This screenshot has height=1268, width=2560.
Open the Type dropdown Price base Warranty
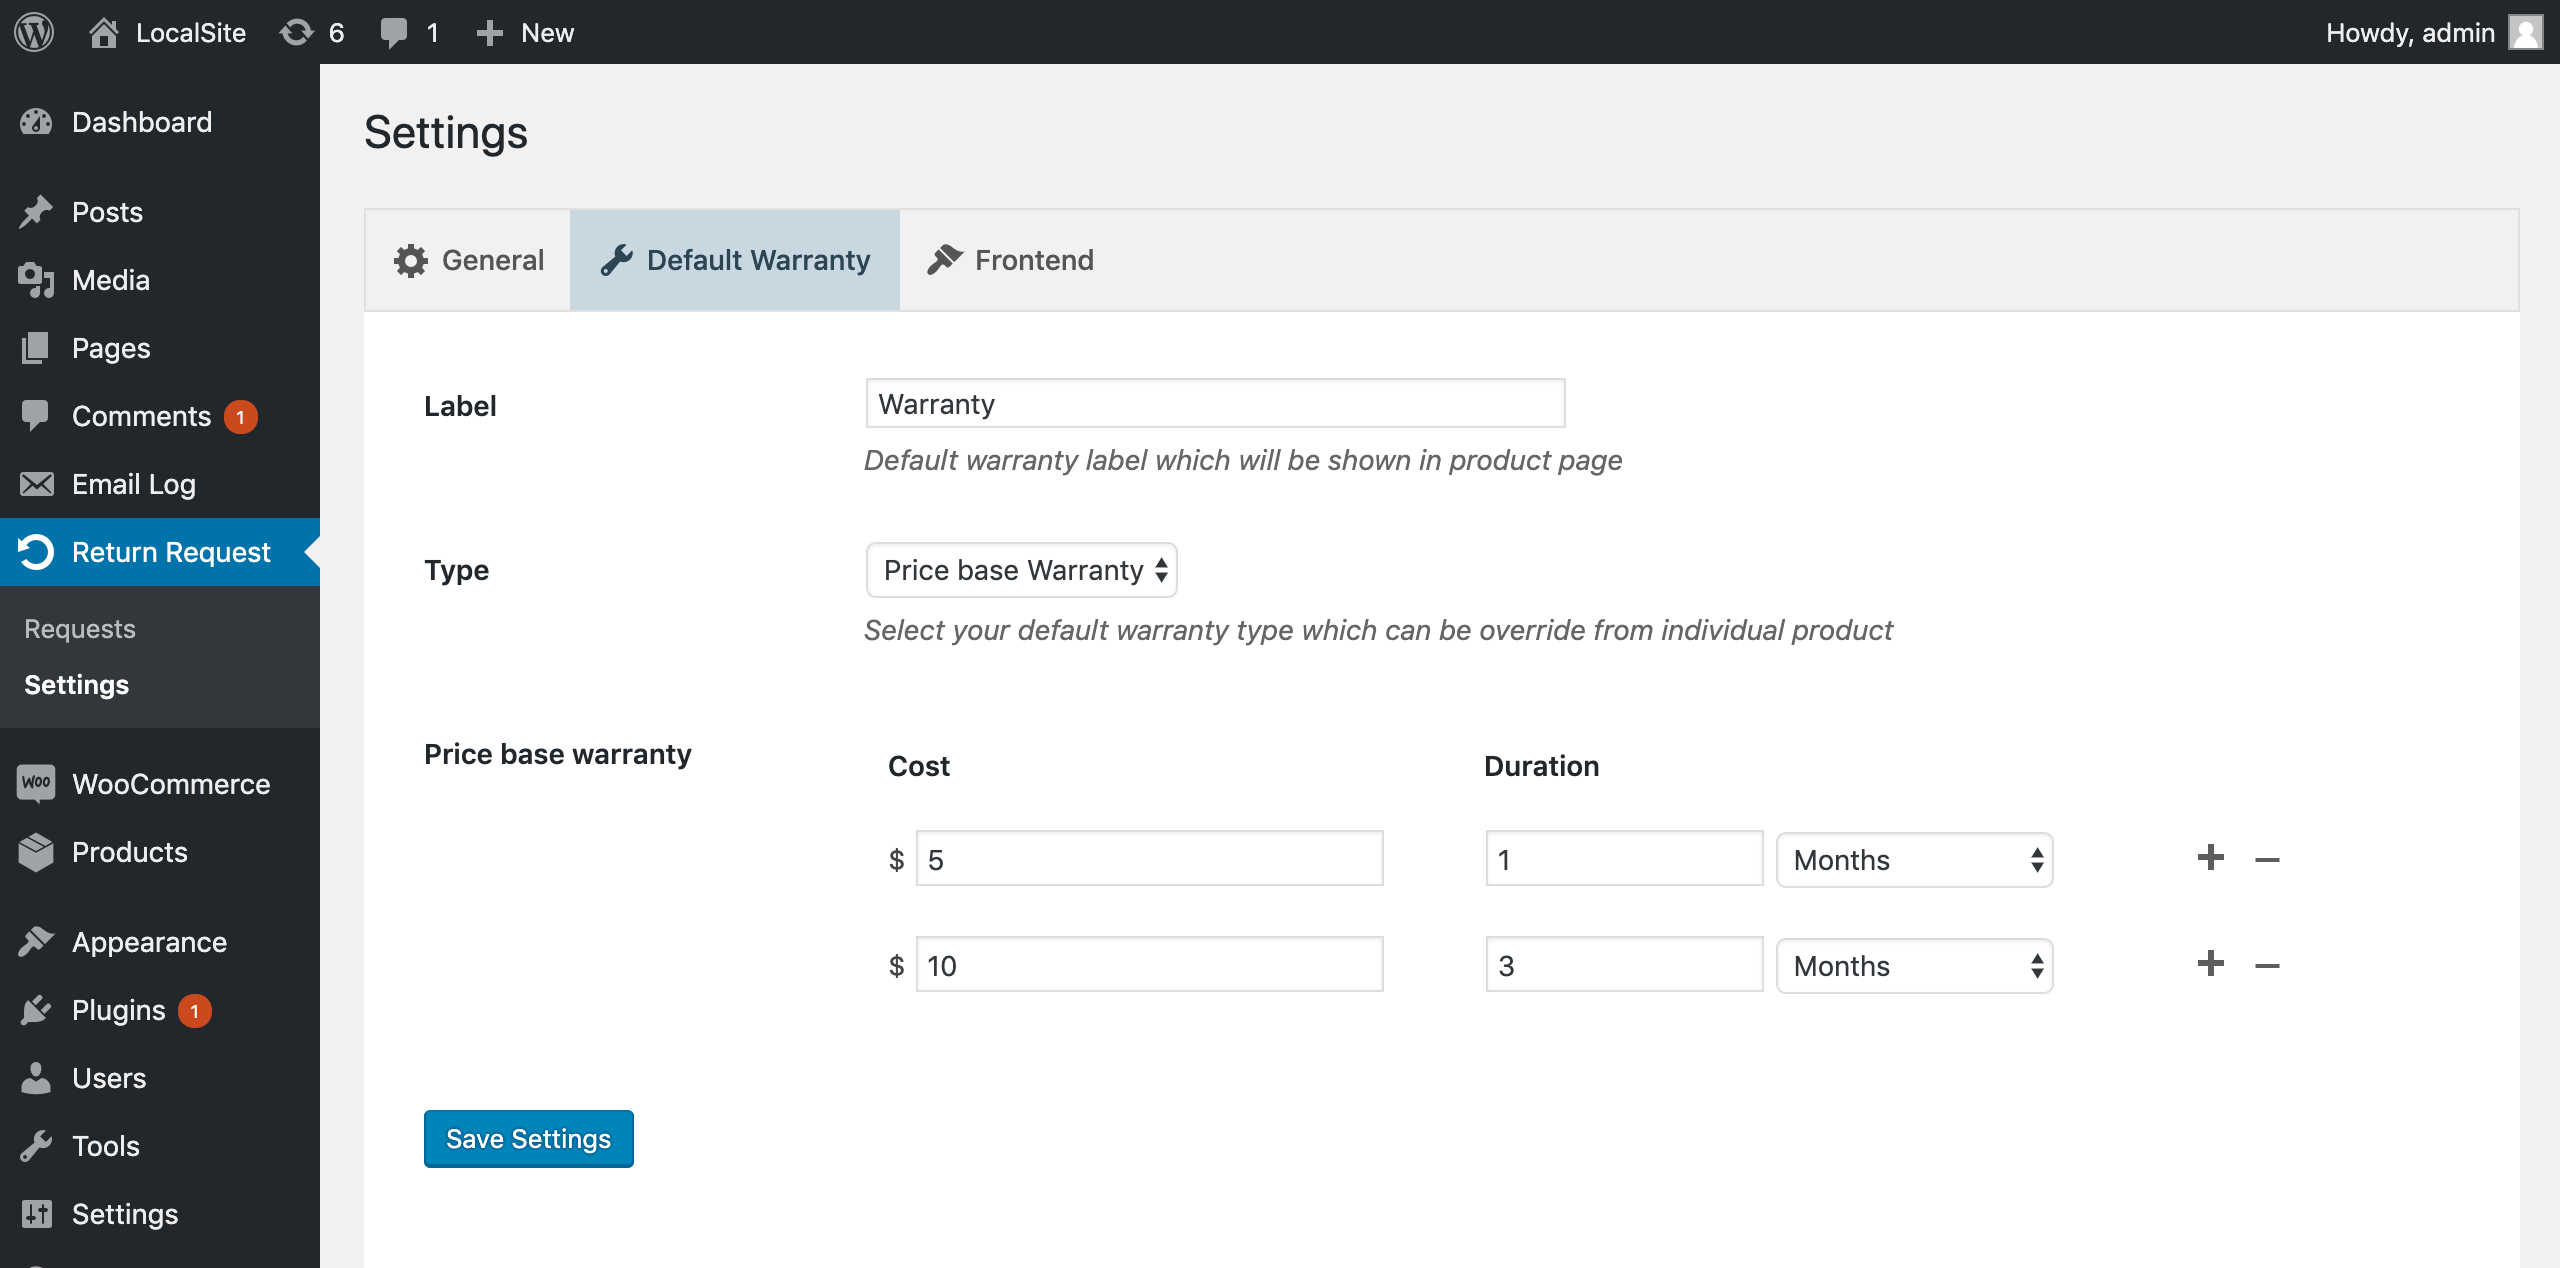coord(1021,570)
